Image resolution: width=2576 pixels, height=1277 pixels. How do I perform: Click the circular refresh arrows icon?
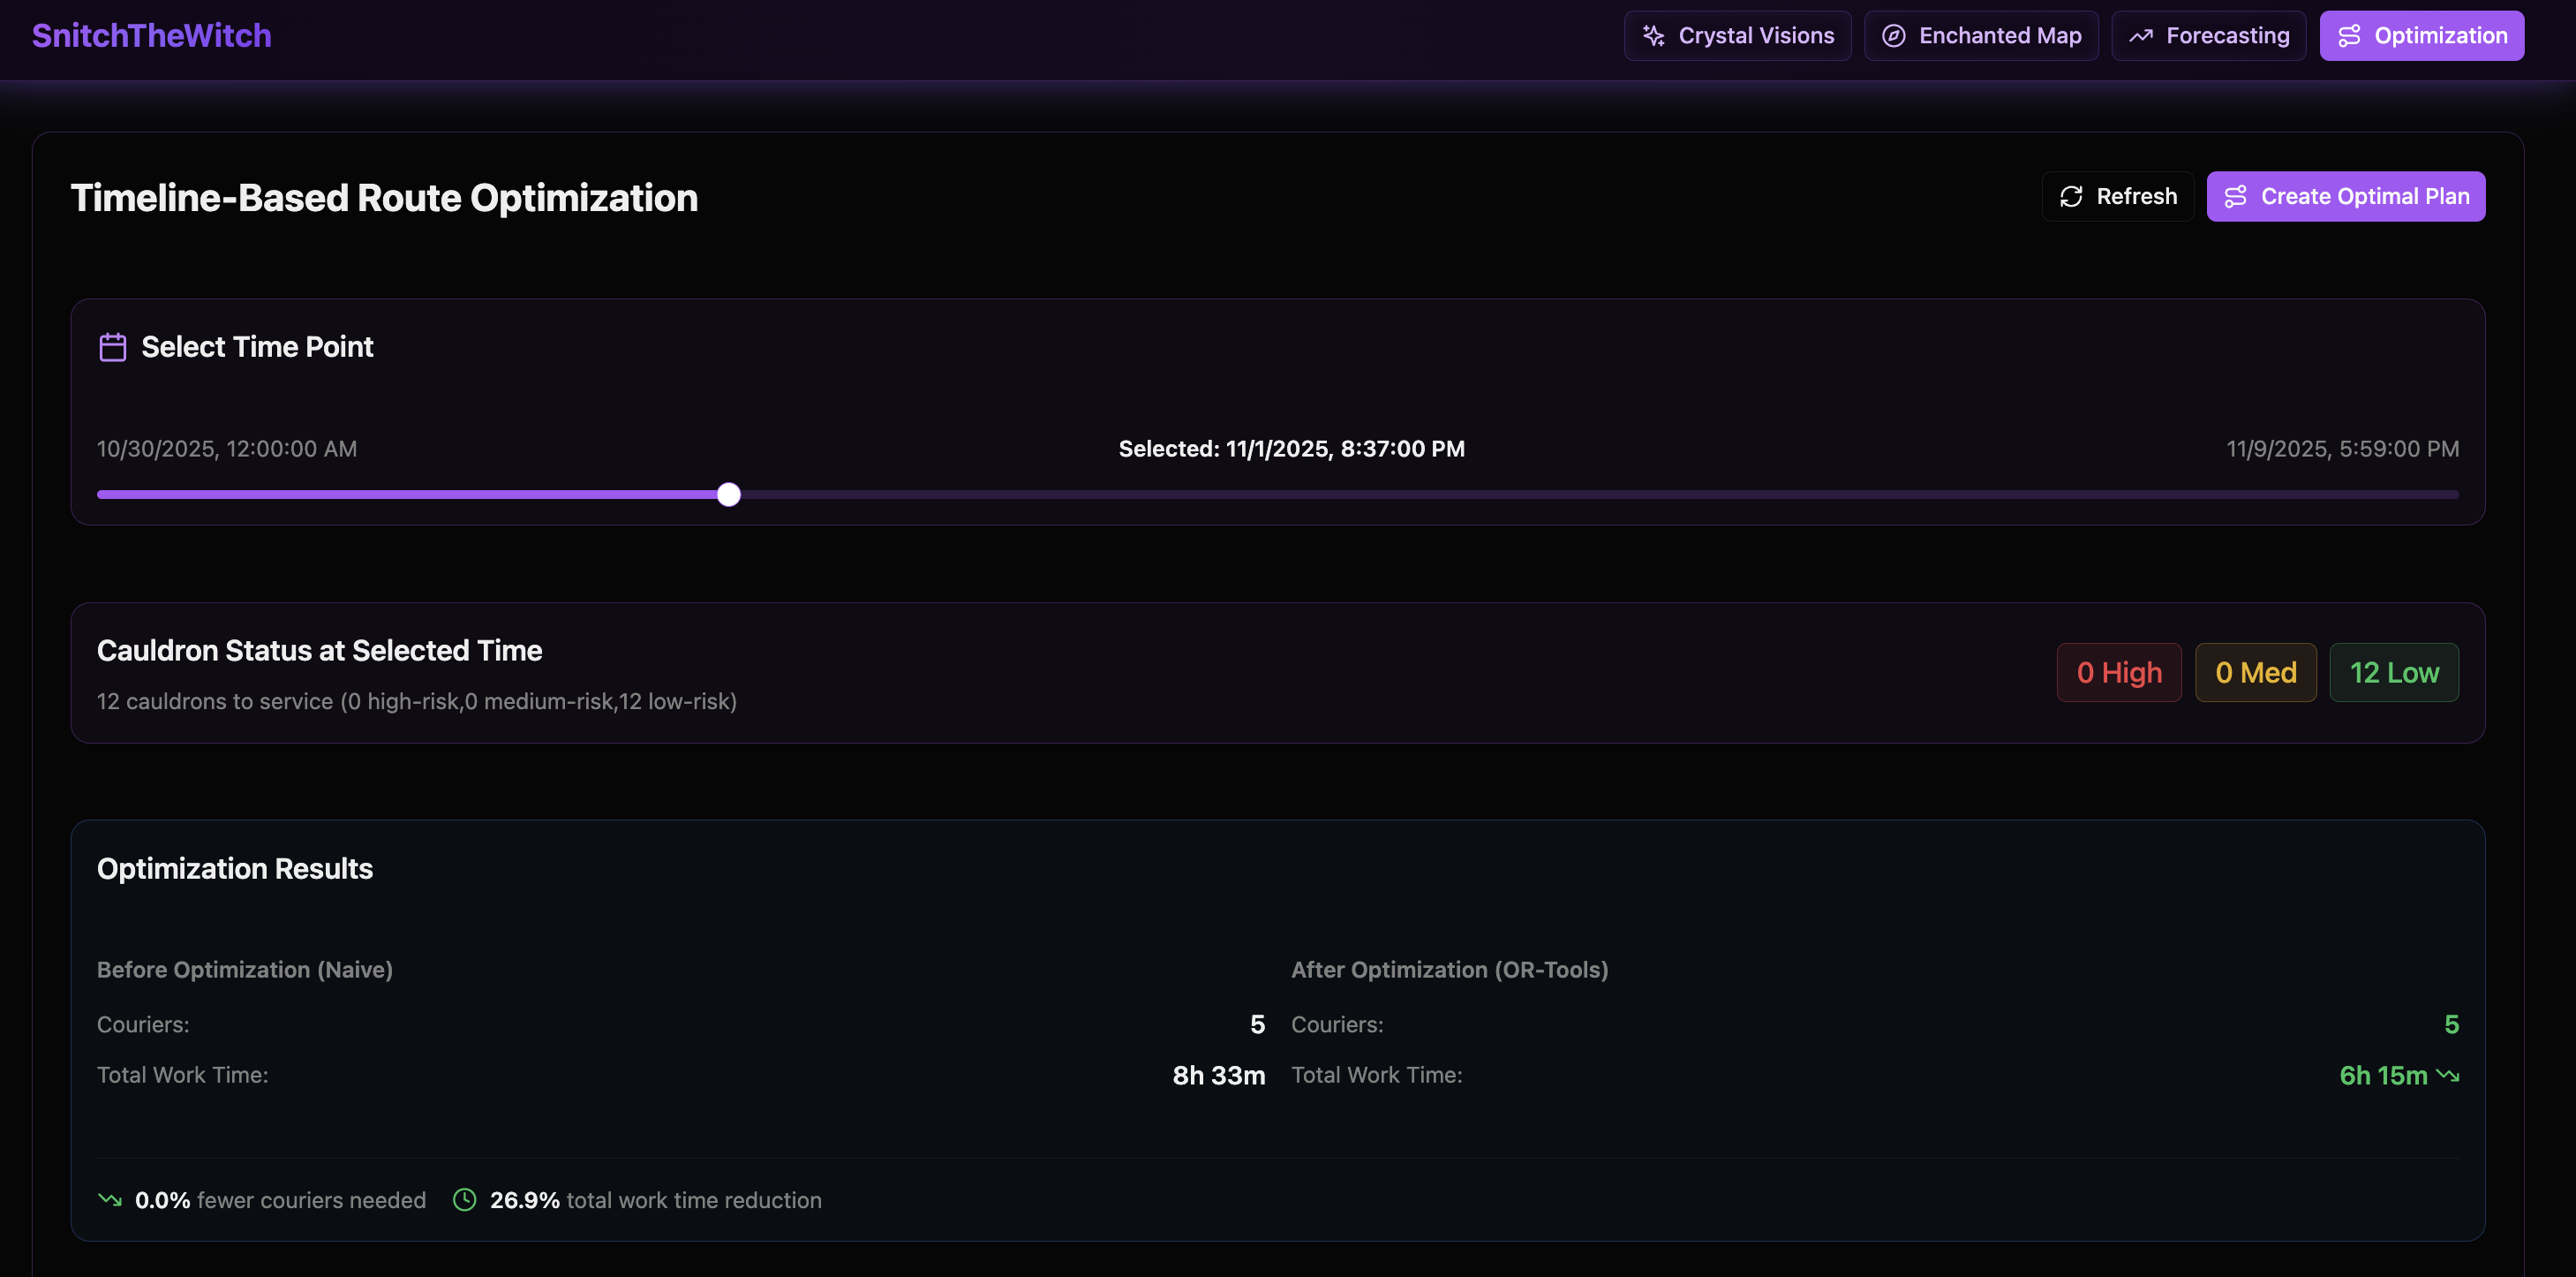click(2071, 197)
